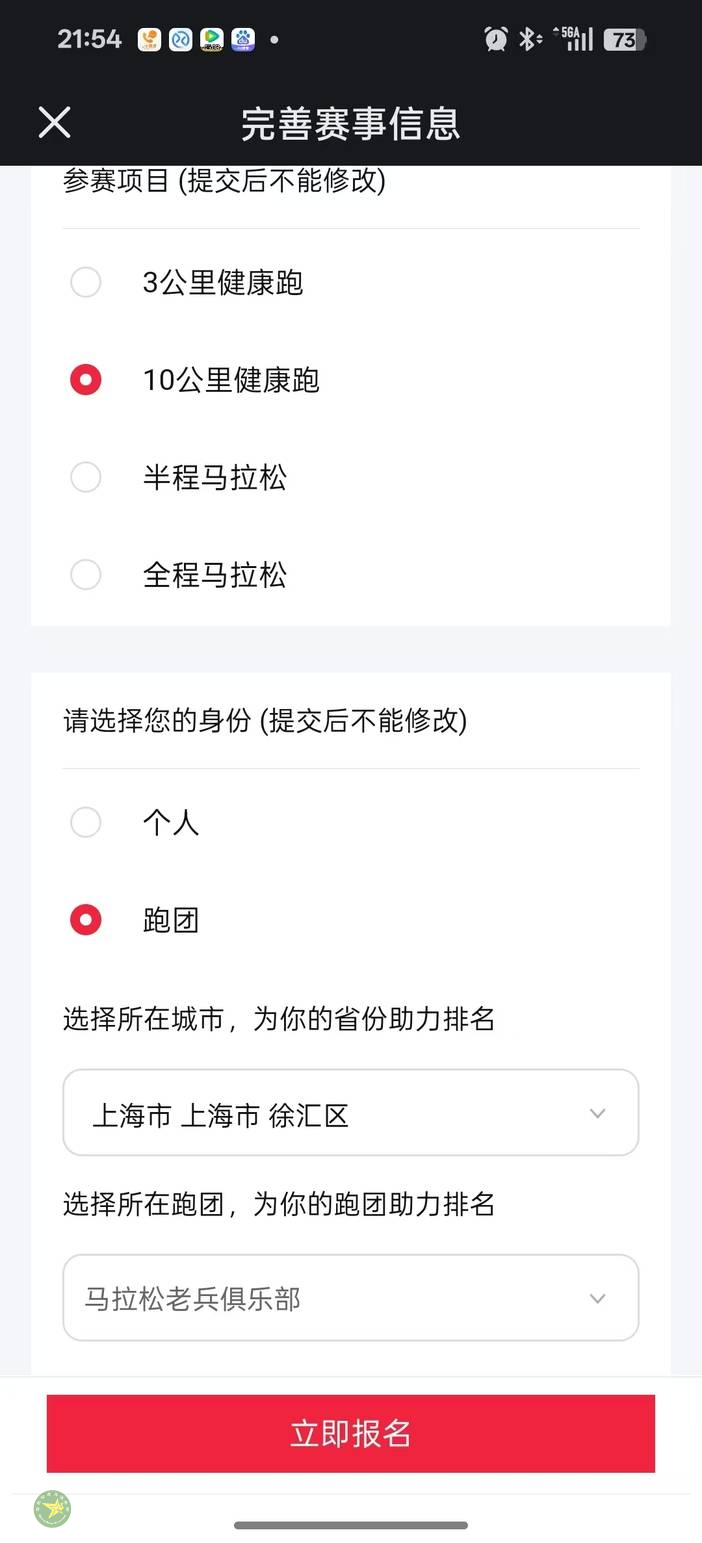Close the 完善赛事信息 page with X
Screen dimensions: 702x1543
[54, 122]
